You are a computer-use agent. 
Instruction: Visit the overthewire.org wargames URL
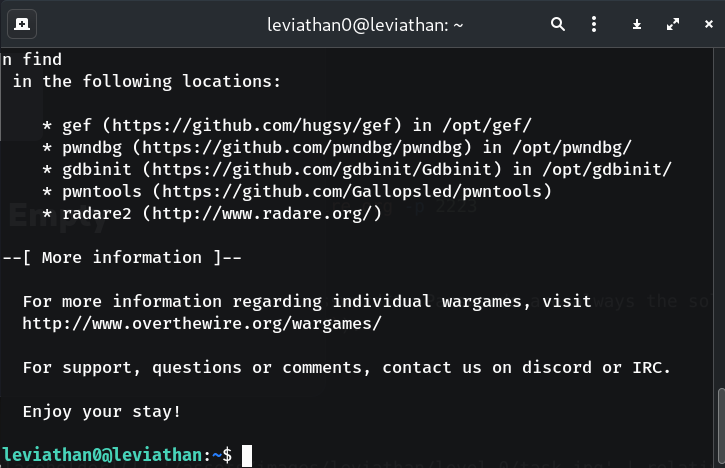[202, 324]
